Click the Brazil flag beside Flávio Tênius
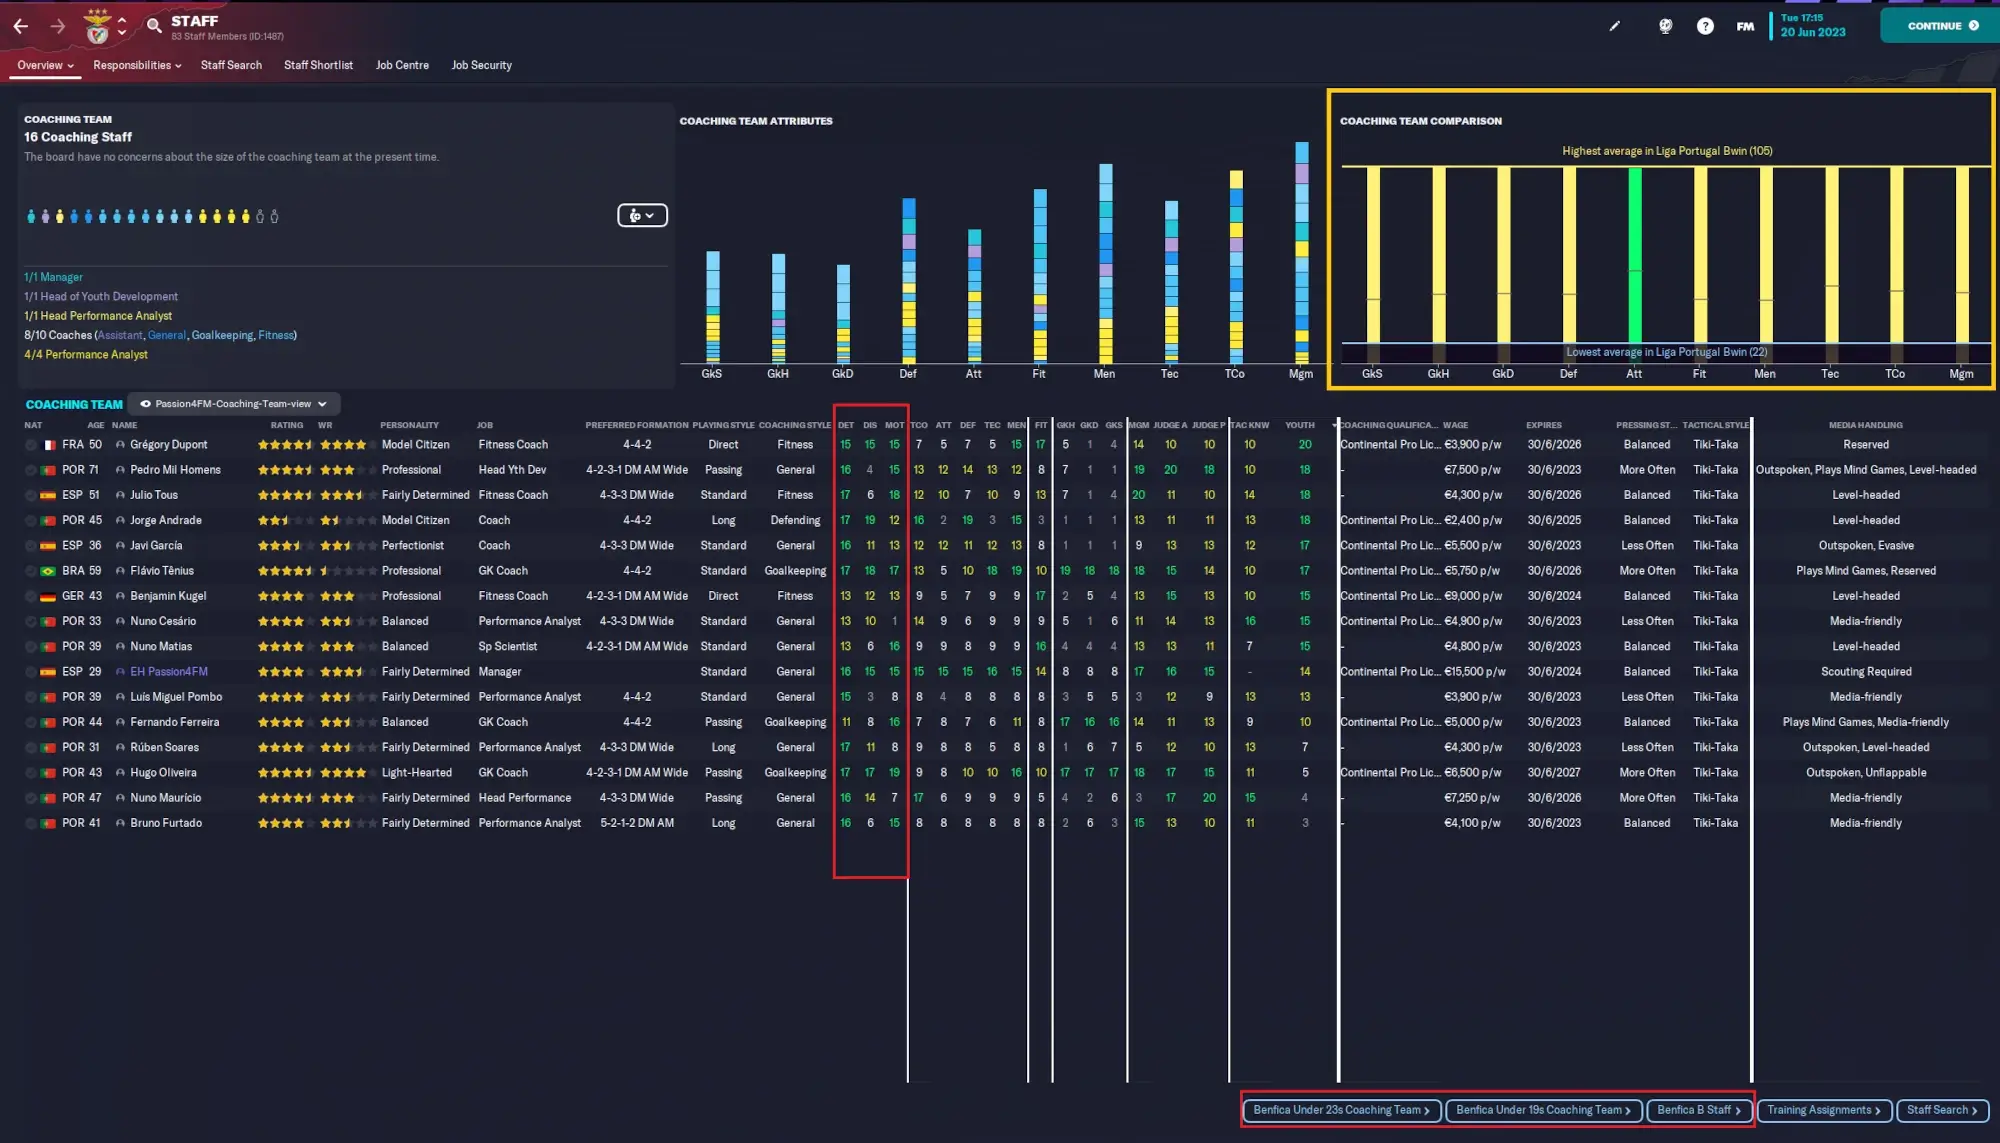The image size is (2000, 1143). (x=48, y=571)
